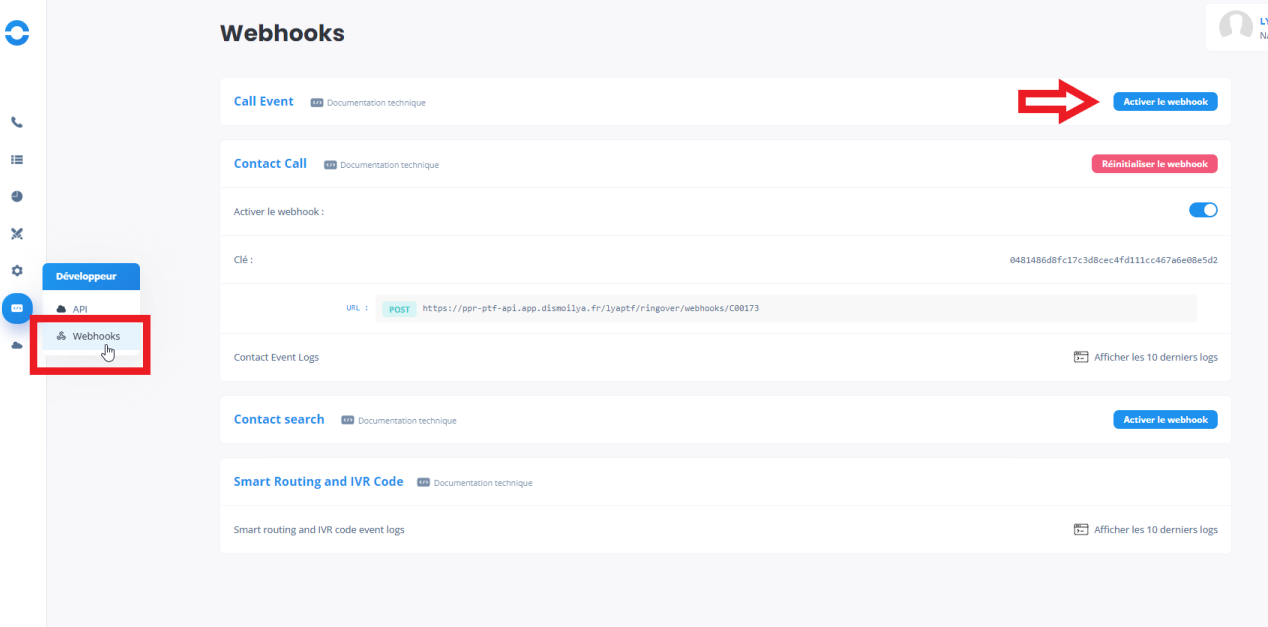Click the Ringover logo icon

pos(17,33)
